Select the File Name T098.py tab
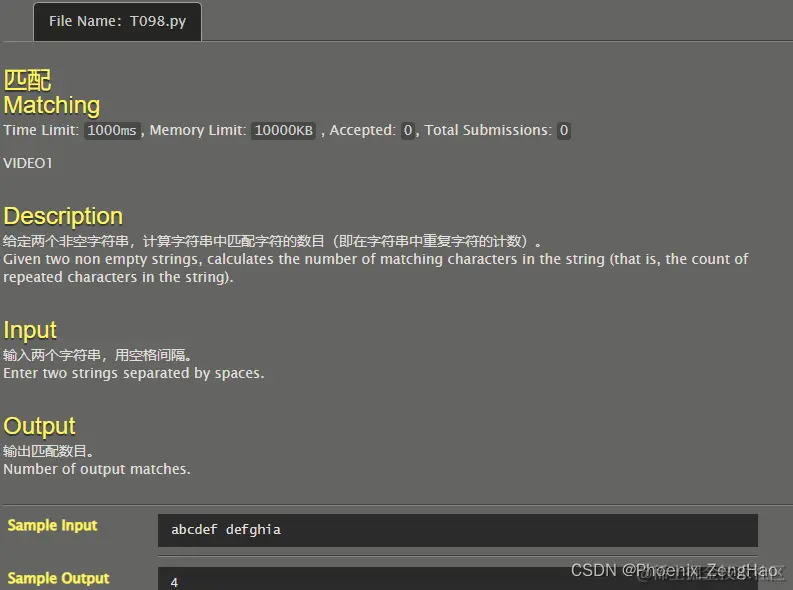793x590 pixels. click(117, 21)
